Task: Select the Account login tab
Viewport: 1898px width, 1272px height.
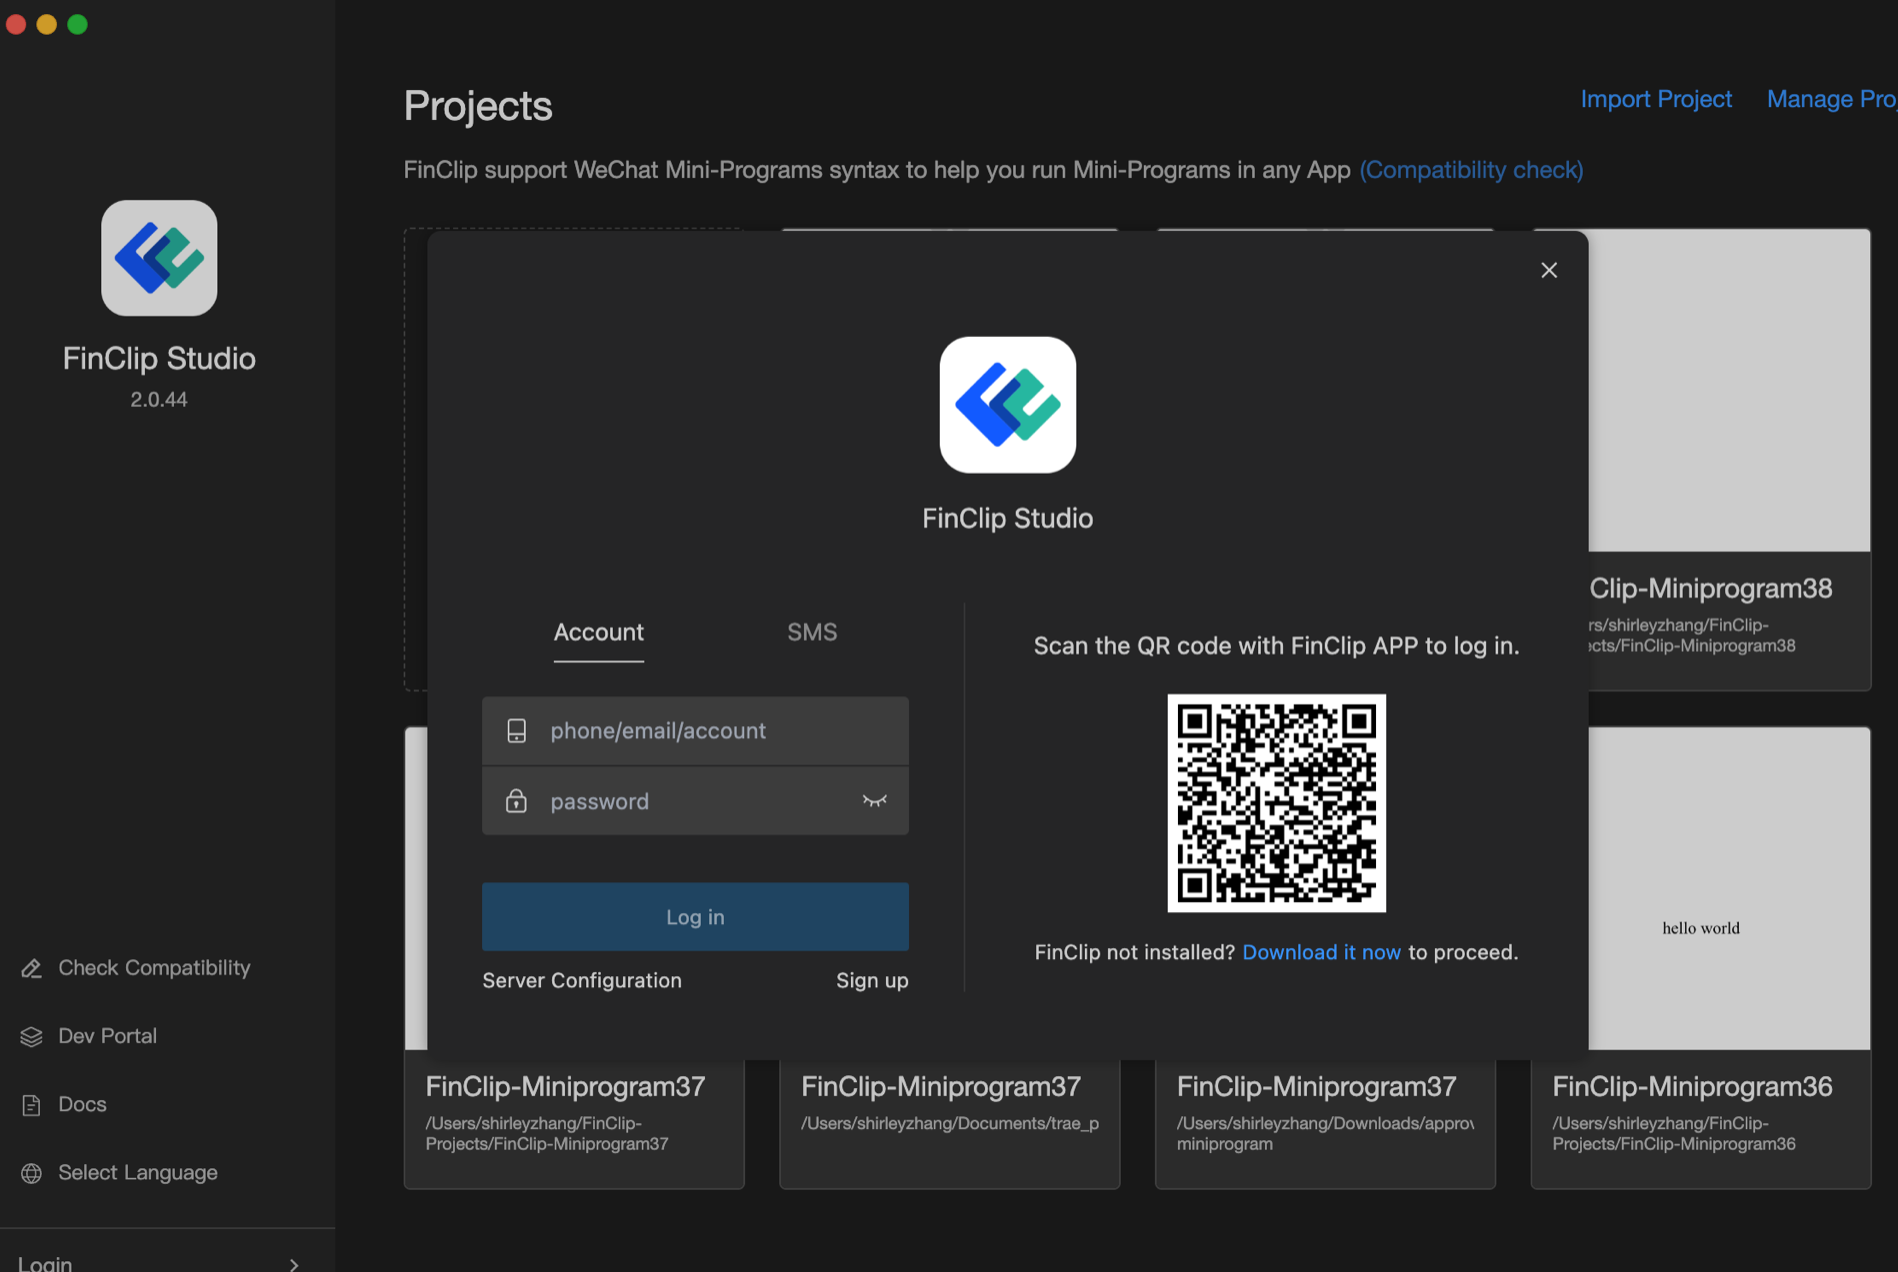Action: 598,632
